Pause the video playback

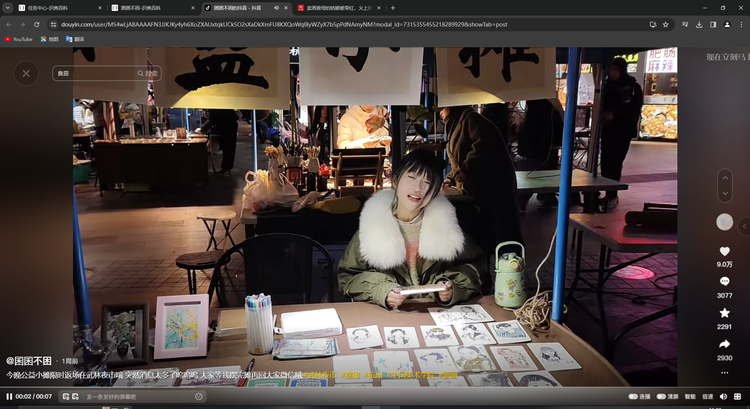(x=10, y=397)
